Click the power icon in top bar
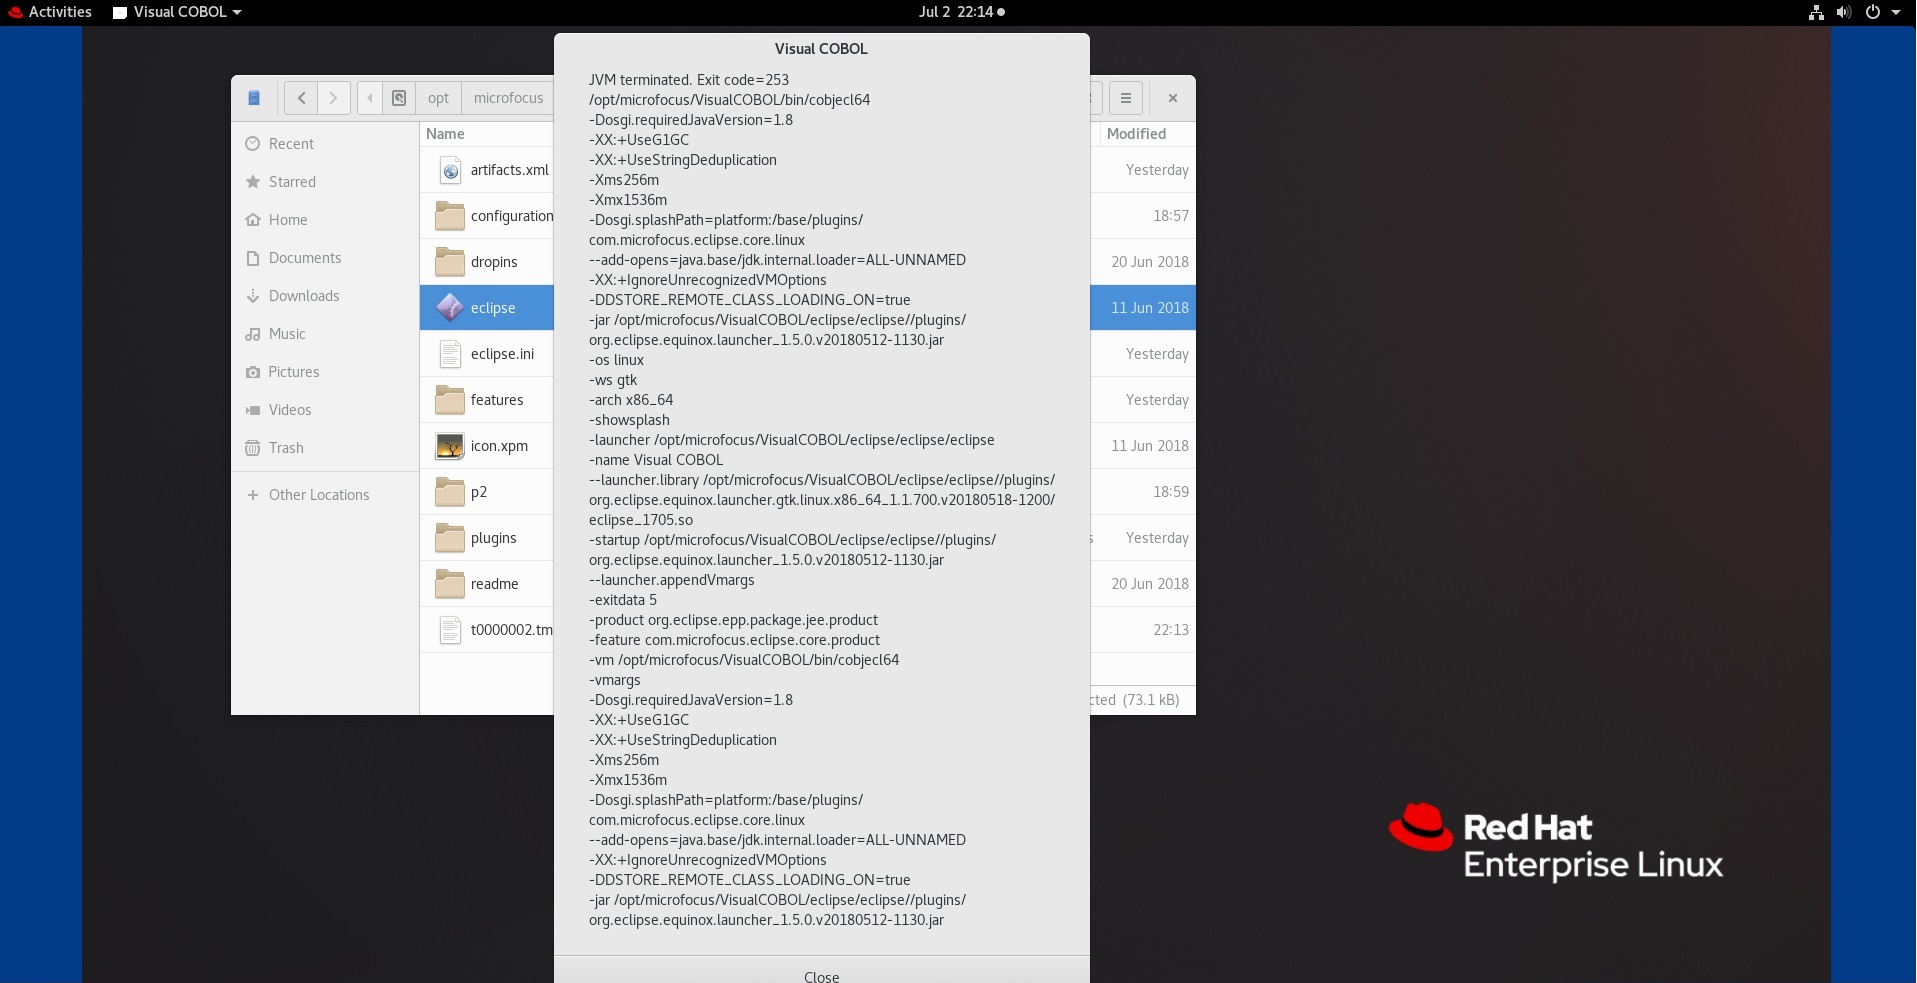This screenshot has height=983, width=1917. 1872,12
